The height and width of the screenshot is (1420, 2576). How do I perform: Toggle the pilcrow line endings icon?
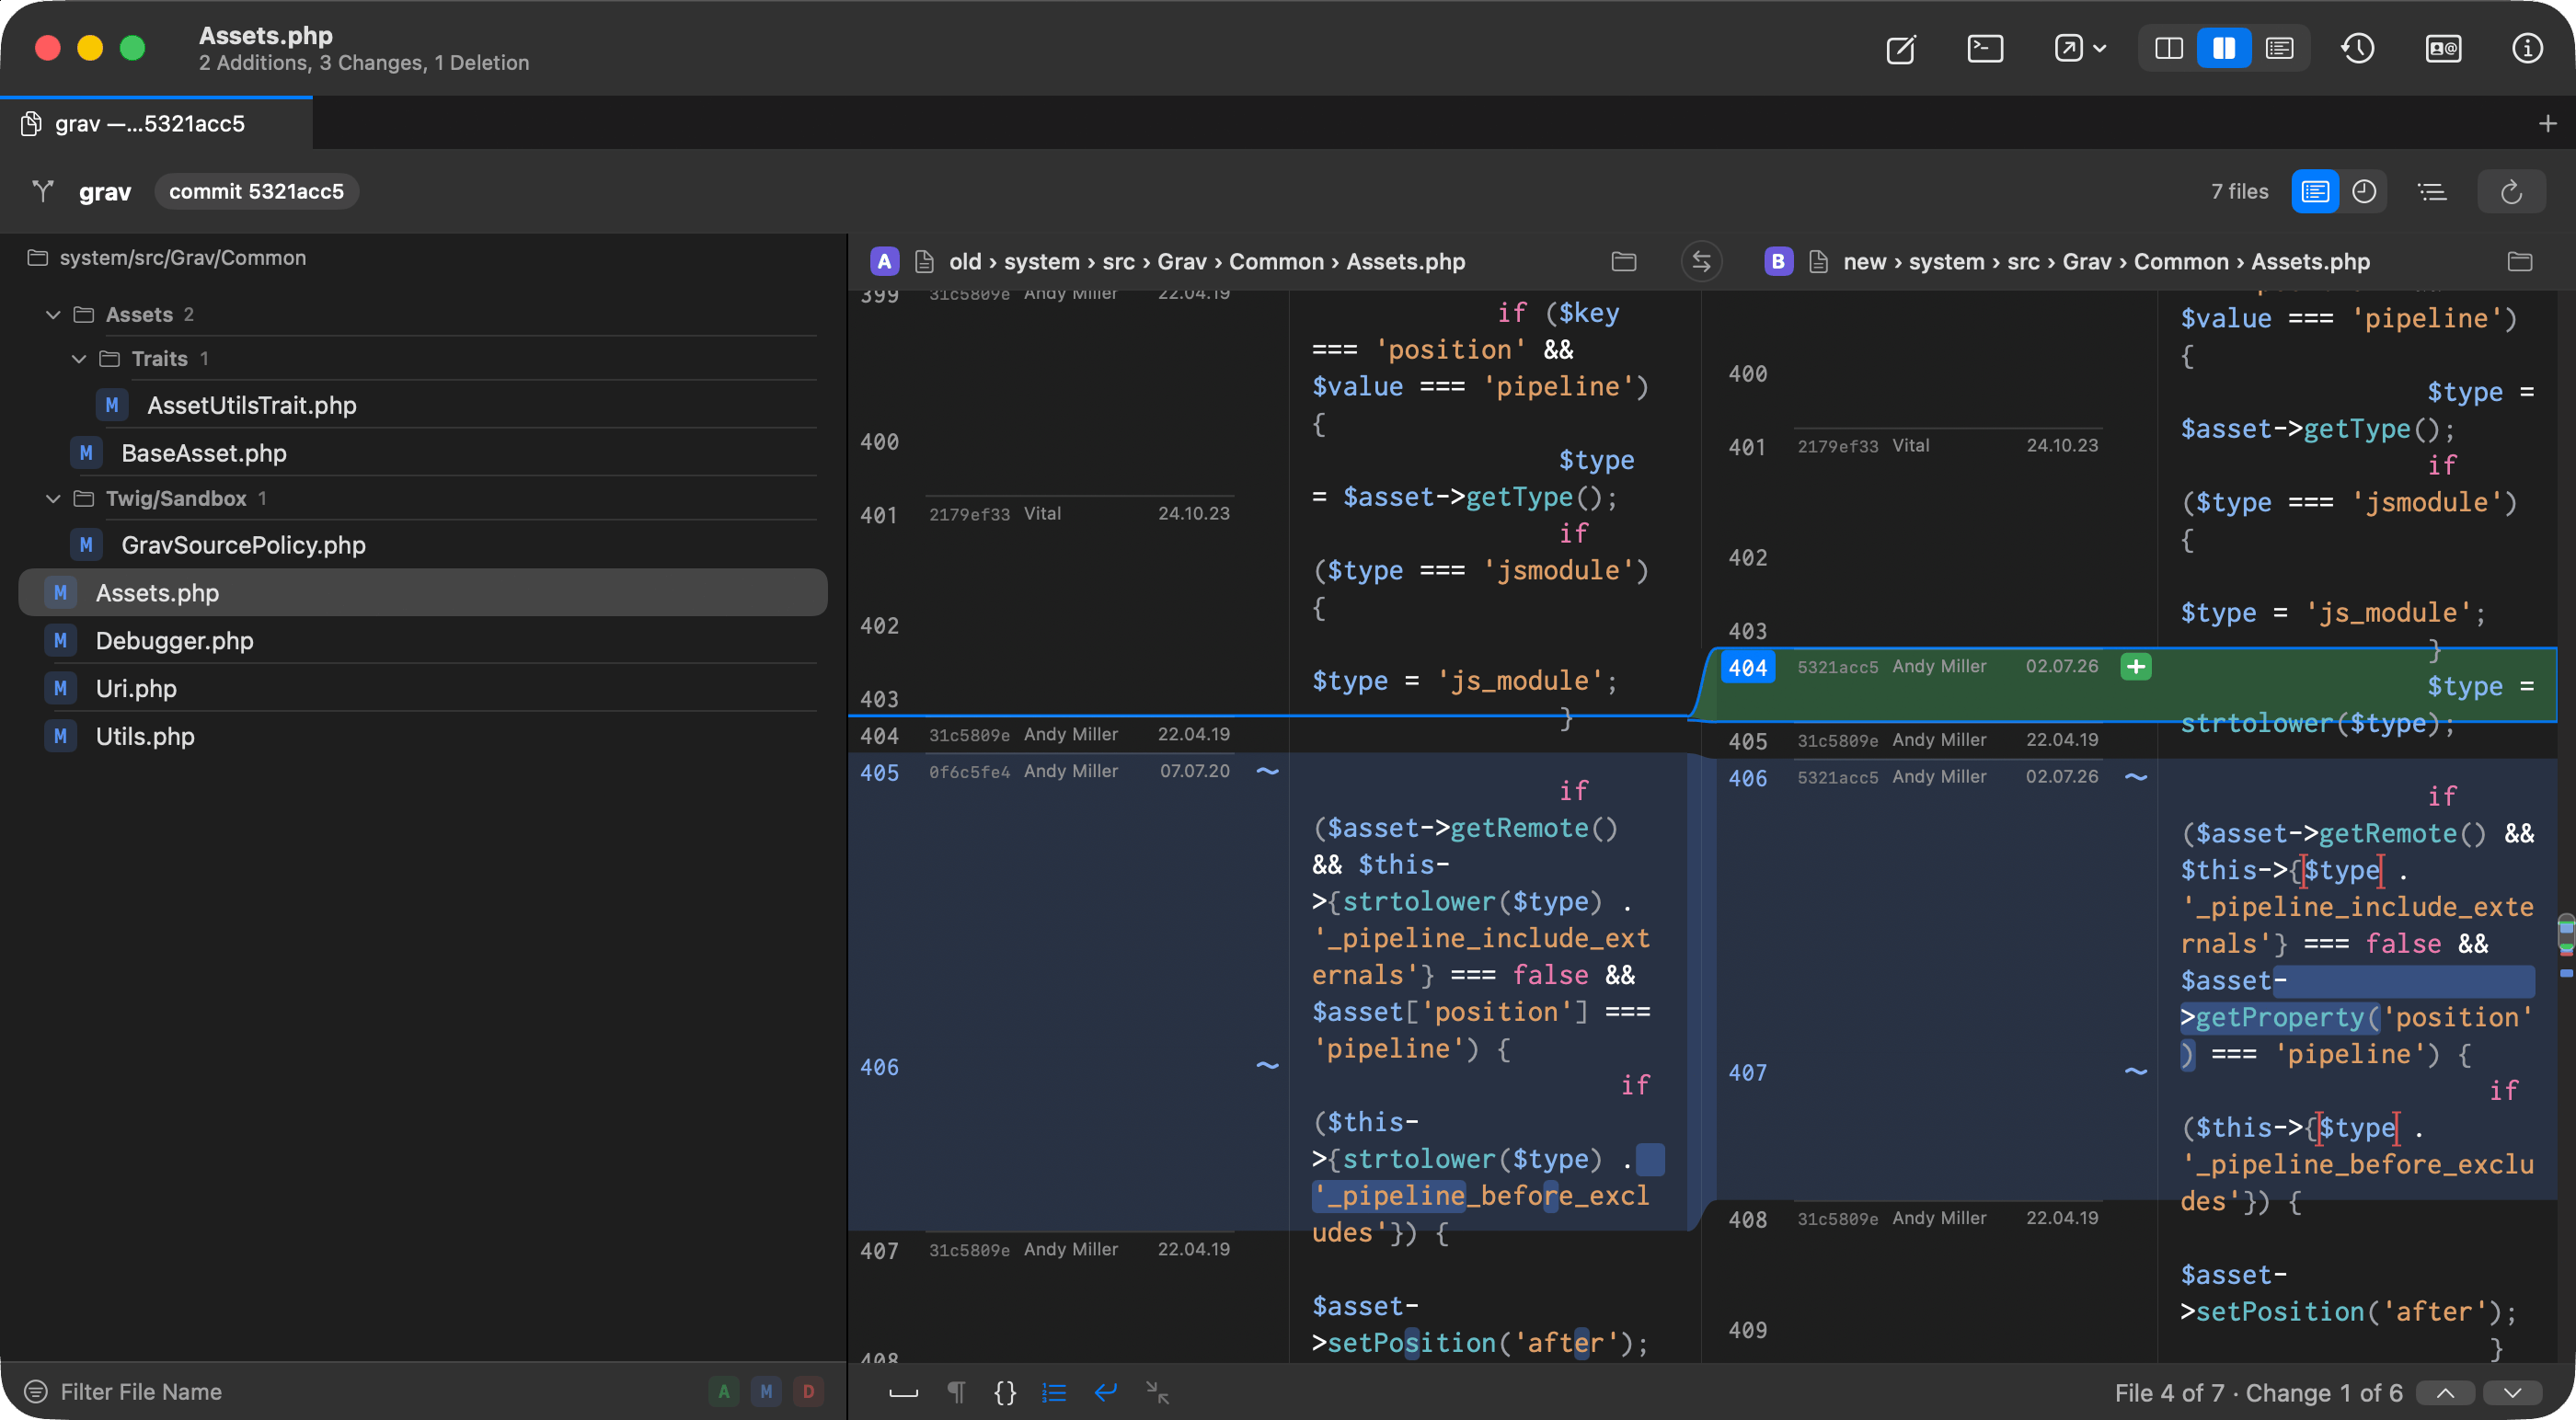pyautogui.click(x=956, y=1392)
